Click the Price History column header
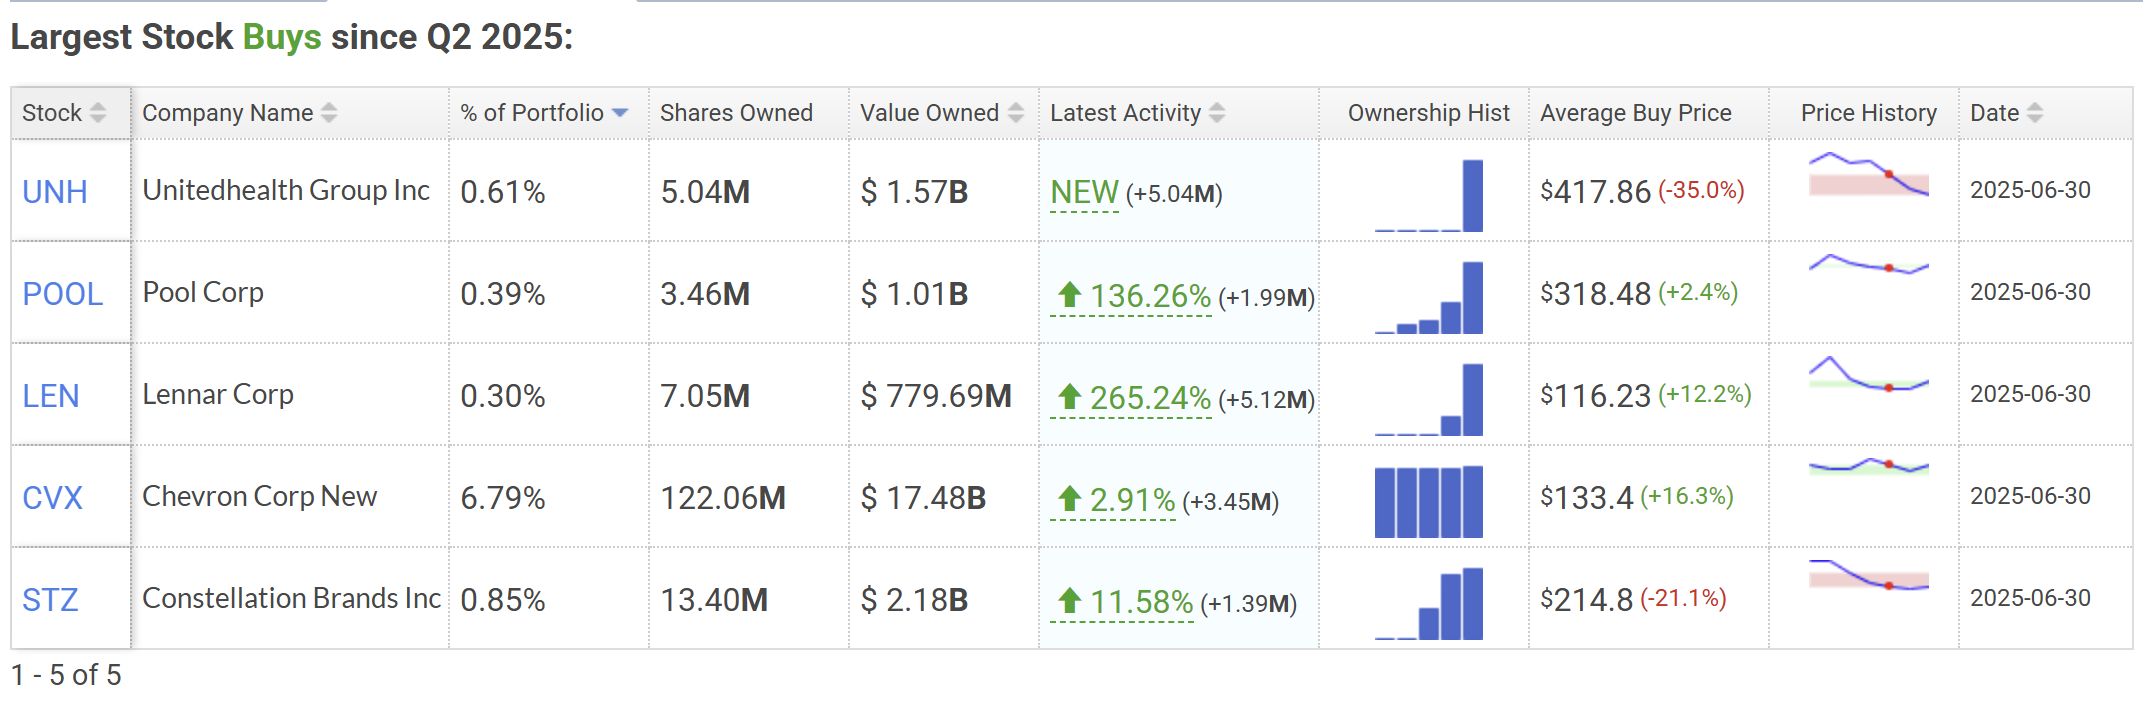This screenshot has height=724, width=2143. [1868, 113]
